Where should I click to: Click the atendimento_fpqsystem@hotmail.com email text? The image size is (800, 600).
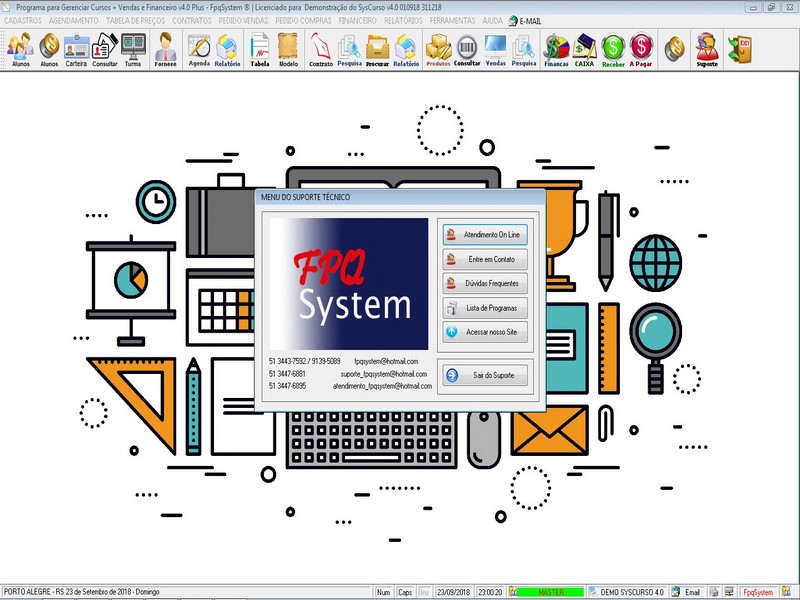382,386
